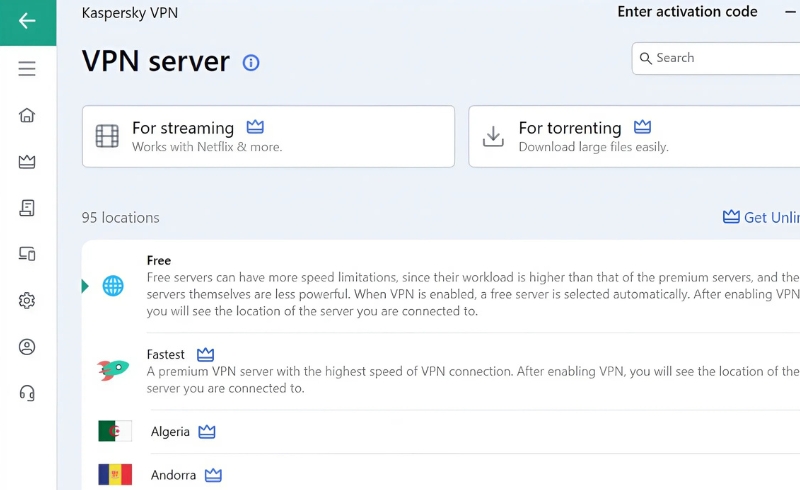Open Enter activation code link

pyautogui.click(x=687, y=12)
